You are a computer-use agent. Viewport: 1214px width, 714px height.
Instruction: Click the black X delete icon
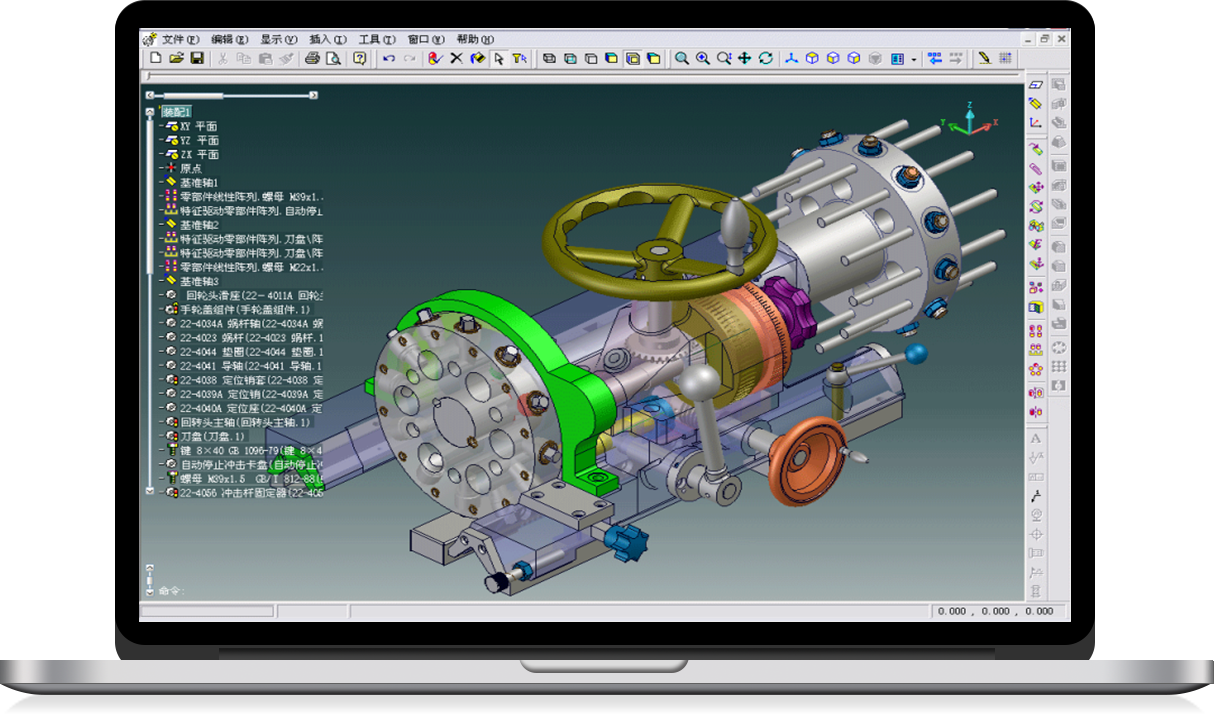click(456, 59)
